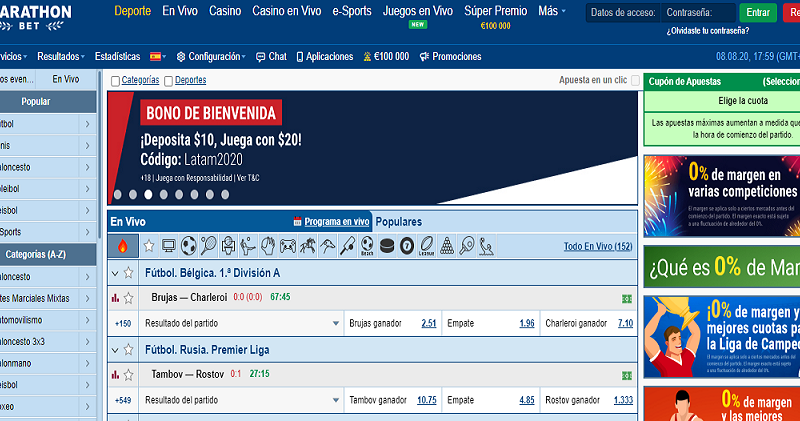The image size is (800, 421).
Task: Filter live events by football icon
Action: [x=188, y=246]
